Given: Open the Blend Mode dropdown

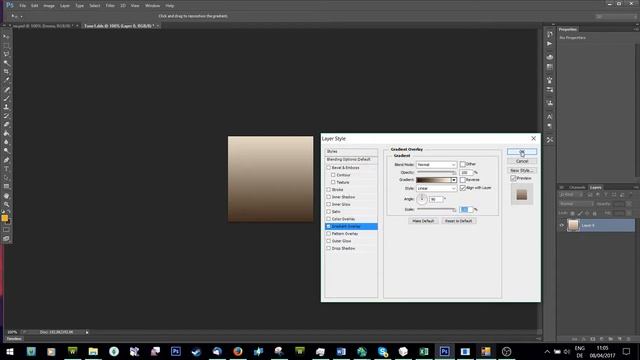Looking at the screenshot, I should click(436, 164).
